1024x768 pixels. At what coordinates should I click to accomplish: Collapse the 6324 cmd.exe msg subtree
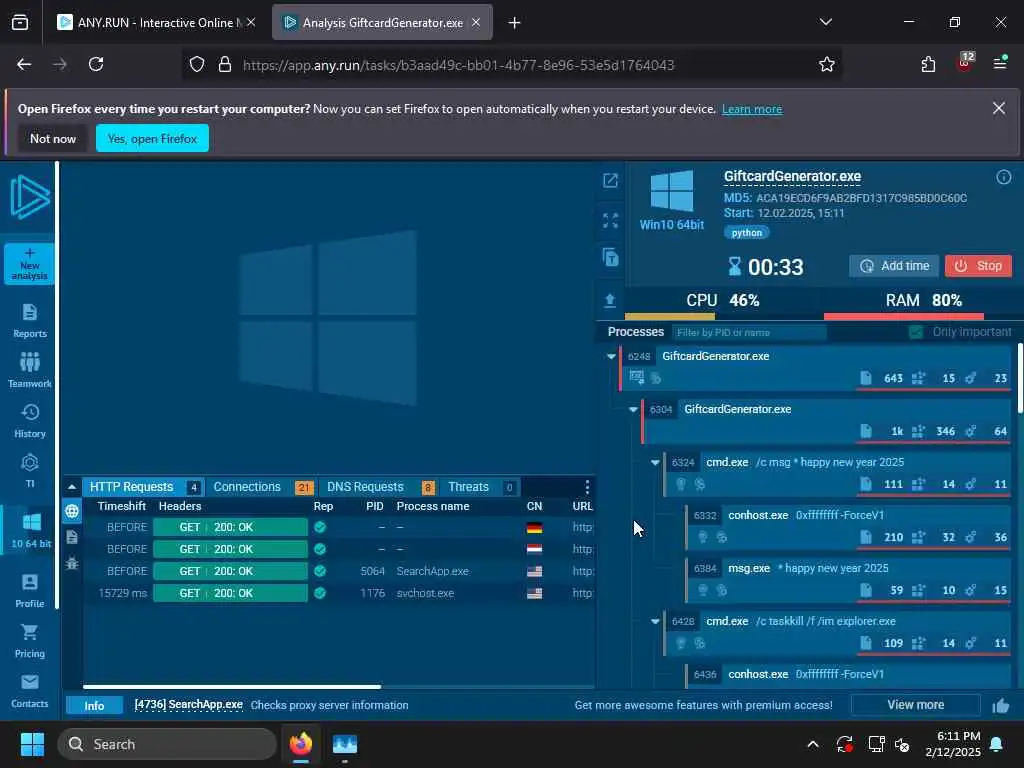[655, 462]
